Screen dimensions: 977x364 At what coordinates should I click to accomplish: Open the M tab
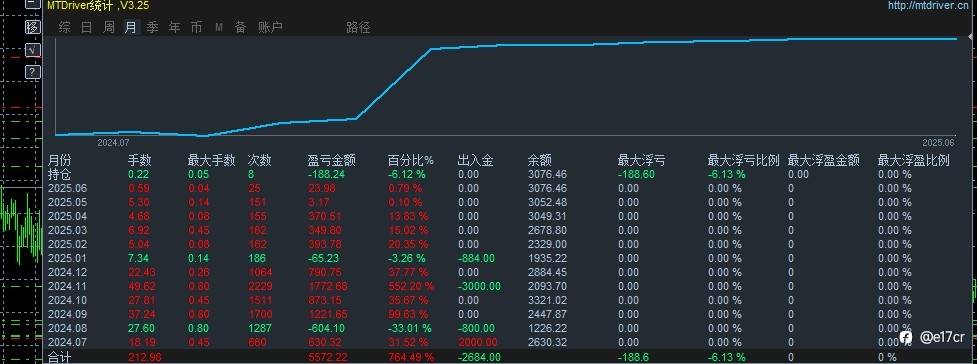pos(219,27)
